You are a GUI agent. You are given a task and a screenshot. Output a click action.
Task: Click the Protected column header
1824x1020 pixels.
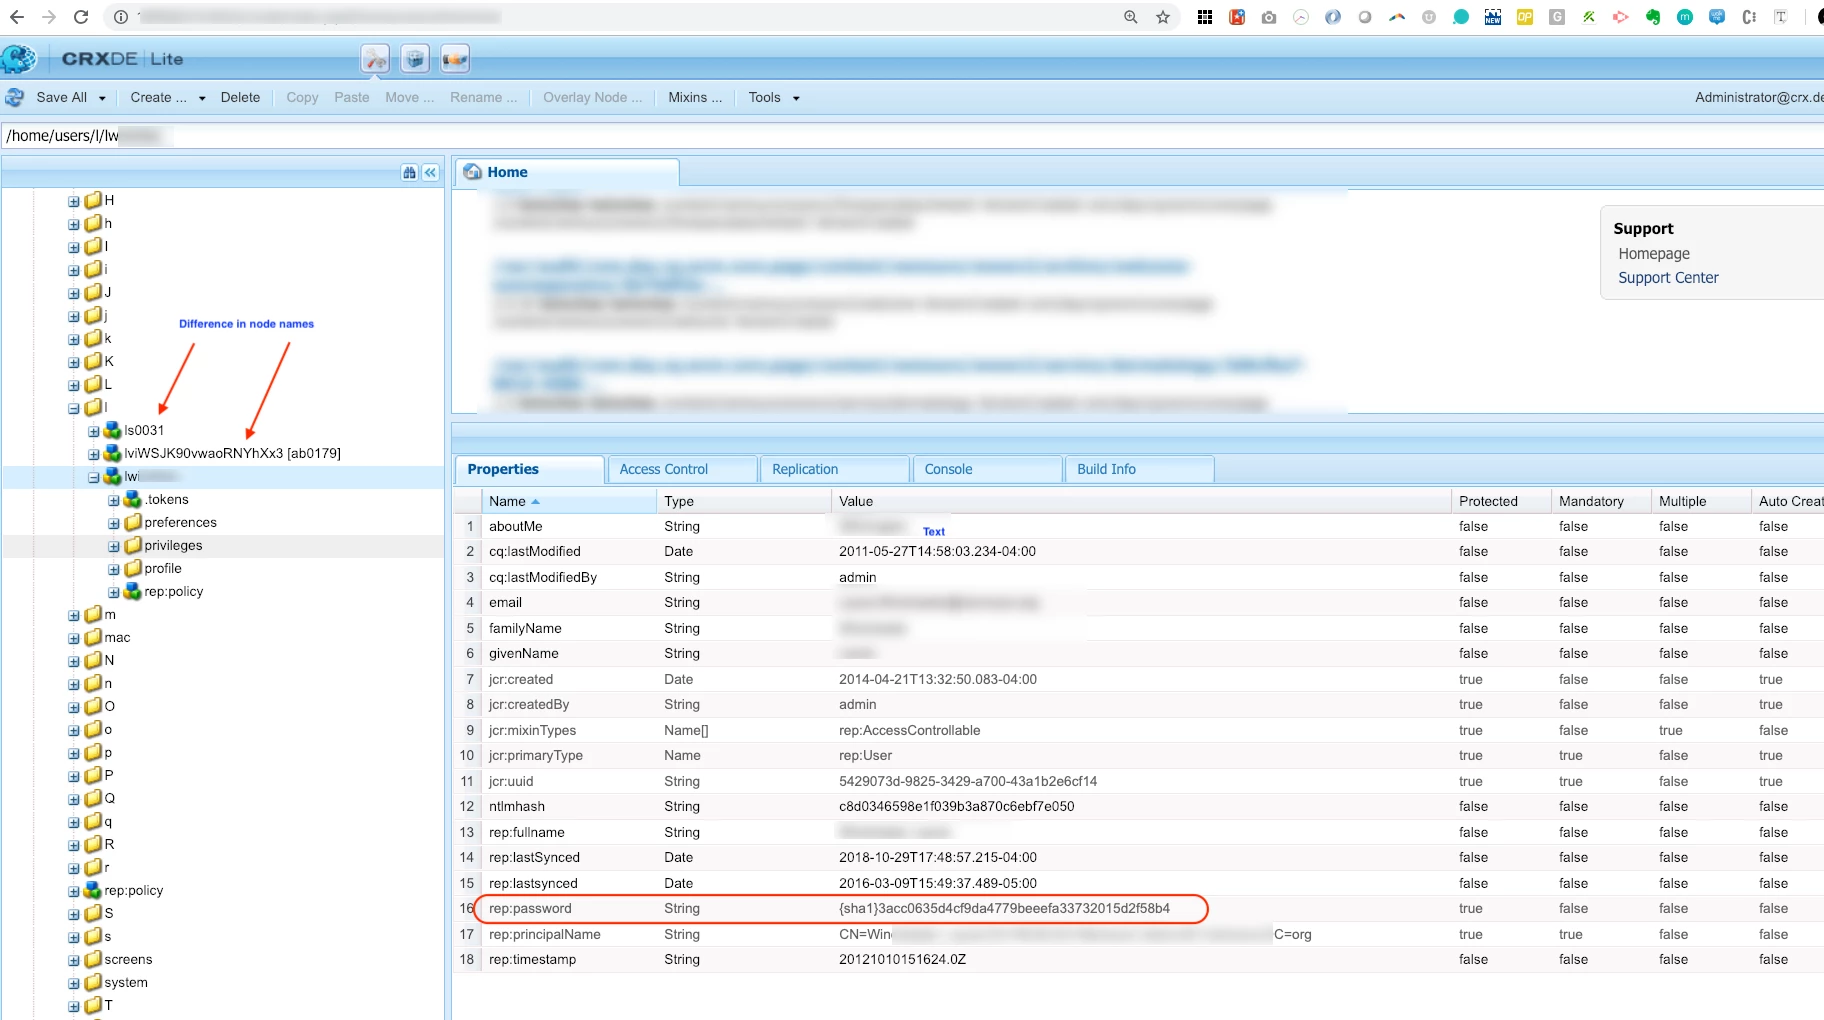click(1501, 501)
